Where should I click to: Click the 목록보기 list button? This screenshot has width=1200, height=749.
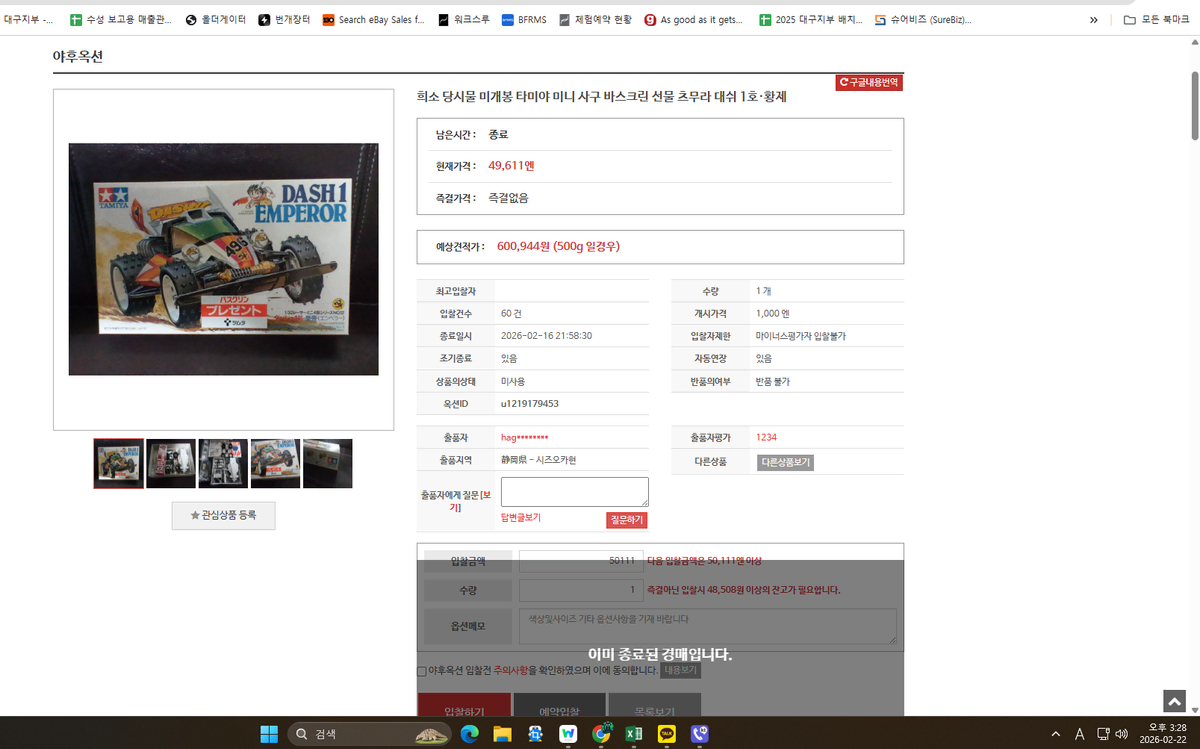click(654, 706)
